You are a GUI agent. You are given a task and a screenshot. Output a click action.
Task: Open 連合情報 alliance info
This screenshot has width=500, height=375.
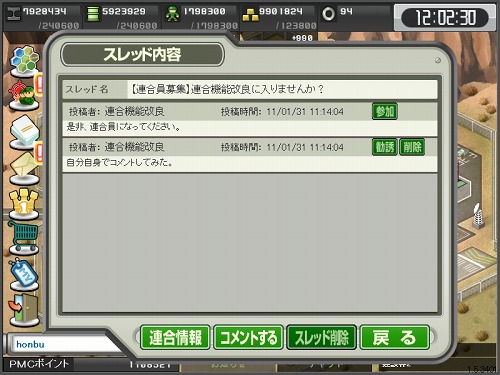click(175, 337)
